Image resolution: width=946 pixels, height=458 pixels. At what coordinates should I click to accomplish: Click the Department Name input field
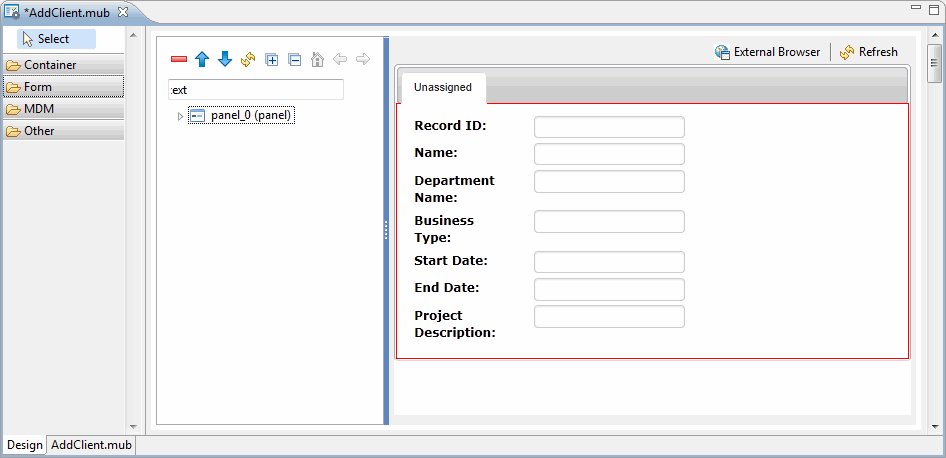tap(609, 182)
